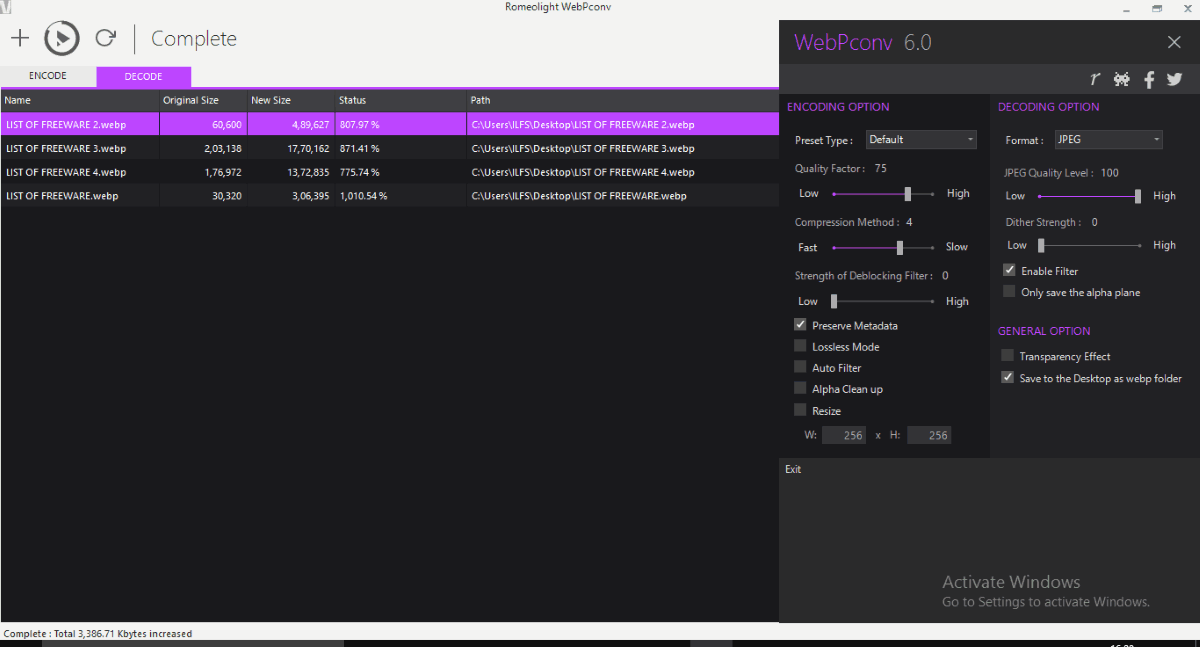1200x647 pixels.
Task: Open the Preset Type dropdown
Action: [921, 140]
